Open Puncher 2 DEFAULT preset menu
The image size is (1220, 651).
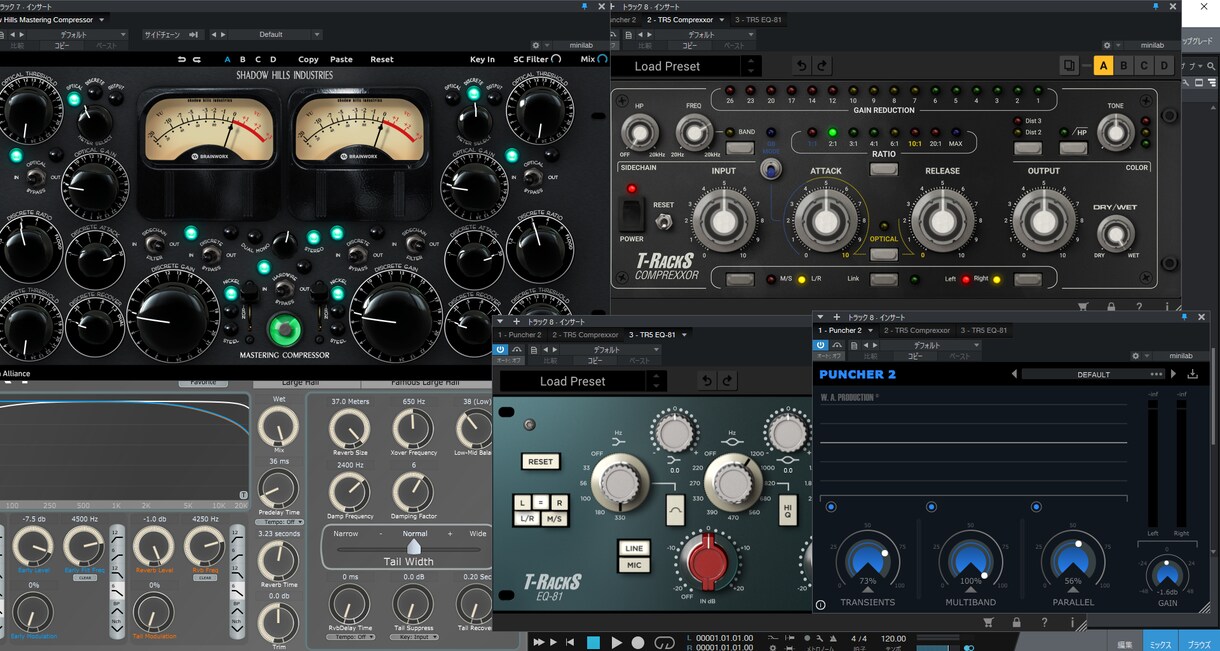coord(1094,374)
